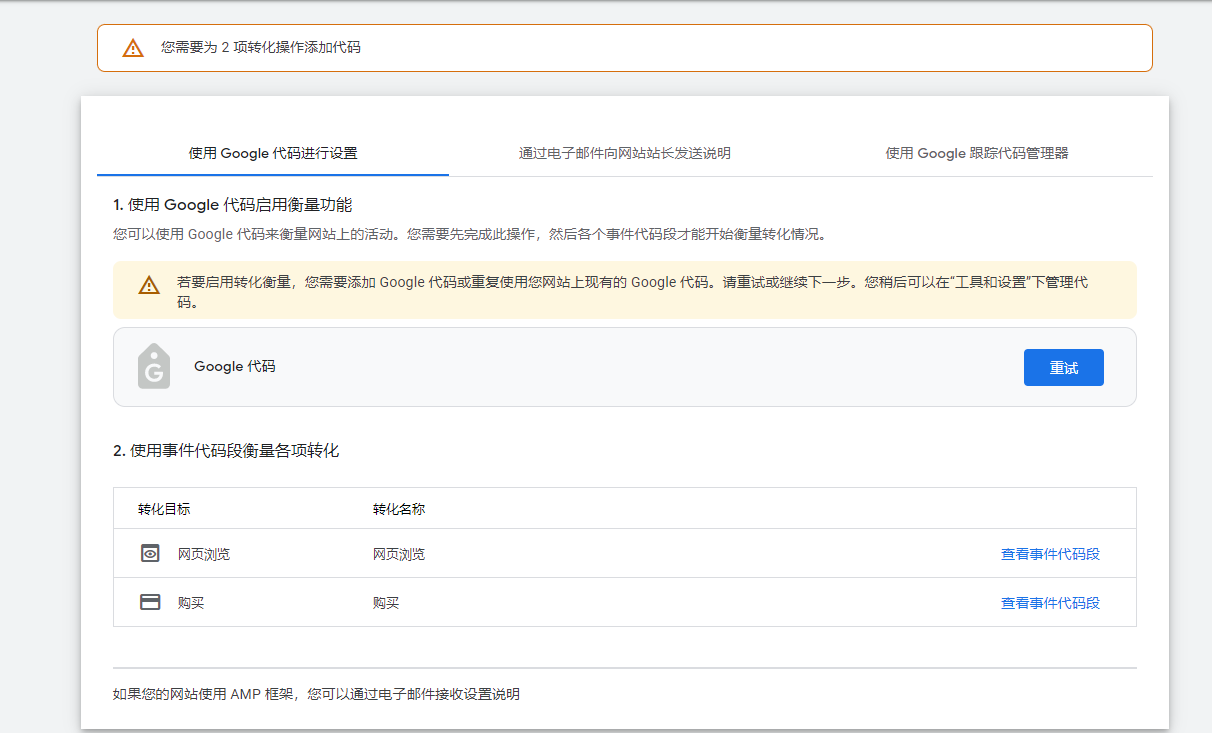Viewport: 1212px width, 733px height.
Task: Click the grey Google tag icon
Action: pos(153,366)
